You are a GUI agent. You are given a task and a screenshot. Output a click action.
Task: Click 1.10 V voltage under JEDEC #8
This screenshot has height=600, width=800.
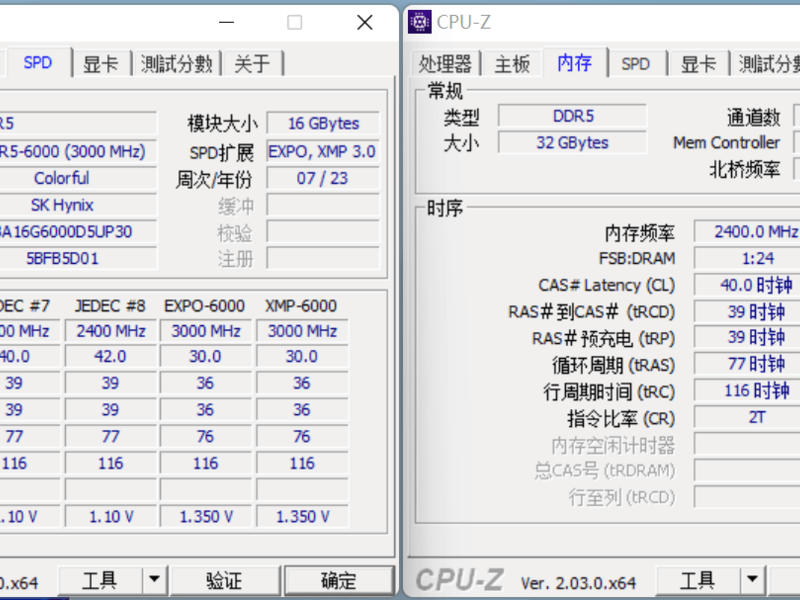tap(111, 517)
